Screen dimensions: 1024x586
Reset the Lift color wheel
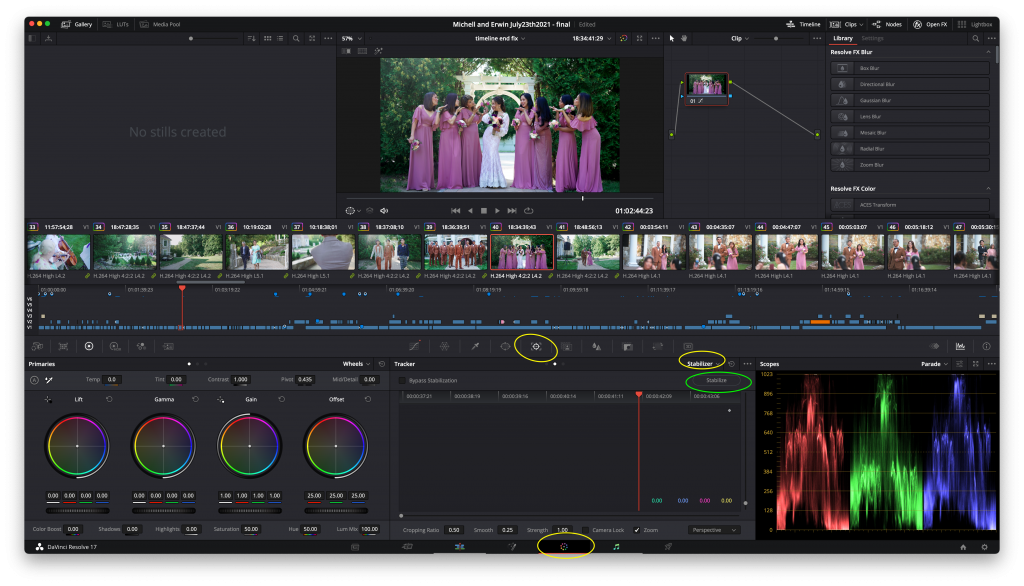click(109, 399)
